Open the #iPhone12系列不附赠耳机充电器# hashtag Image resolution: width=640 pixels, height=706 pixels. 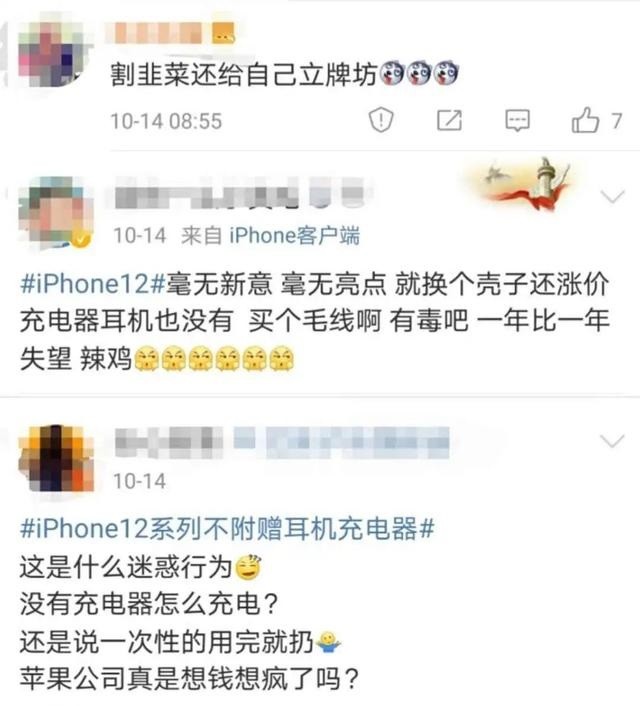[227, 528]
